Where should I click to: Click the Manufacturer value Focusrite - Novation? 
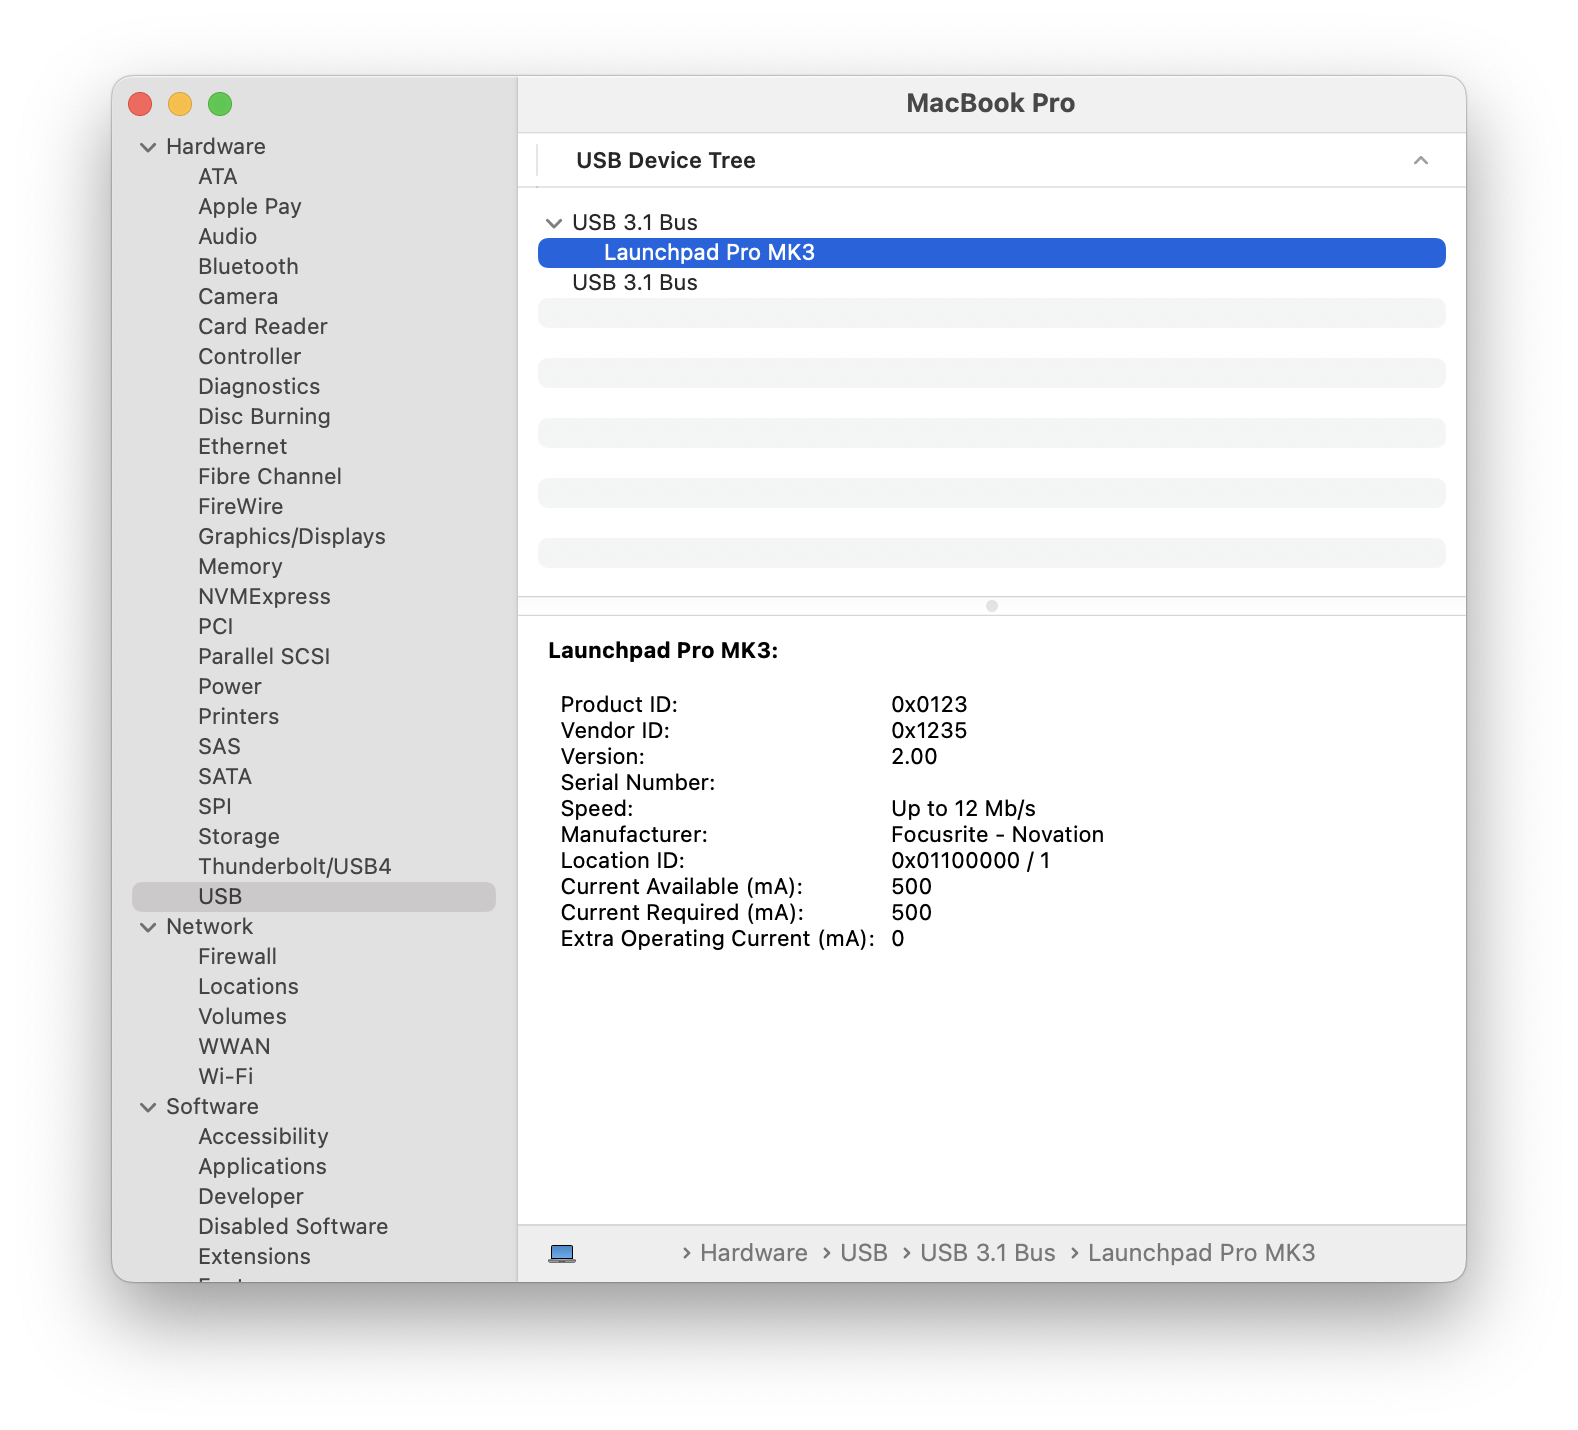[997, 835]
